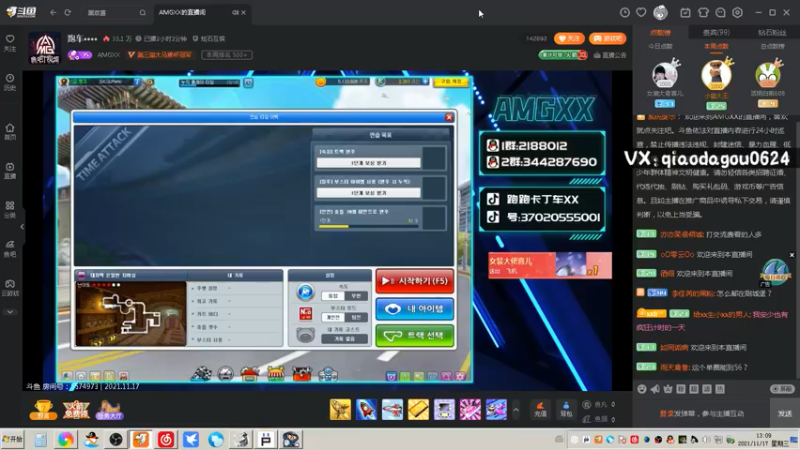The image size is (800, 450).
Task: Select the gold card gift icon
Action: (418, 409)
